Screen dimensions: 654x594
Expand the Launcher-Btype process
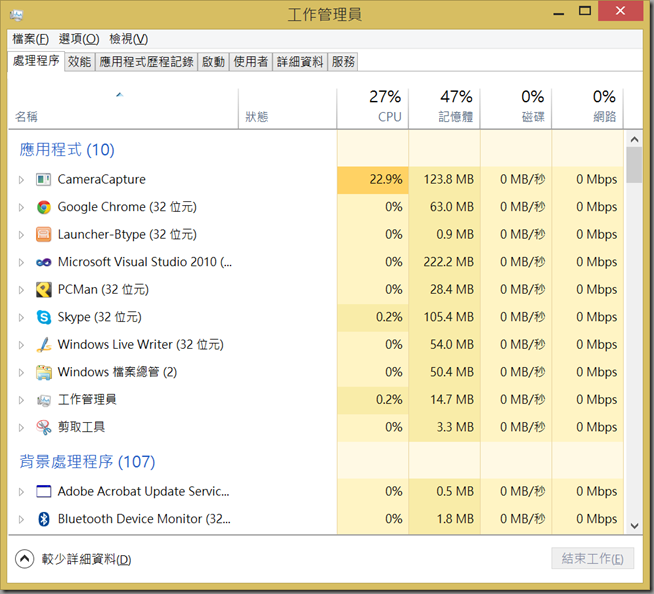(x=21, y=235)
